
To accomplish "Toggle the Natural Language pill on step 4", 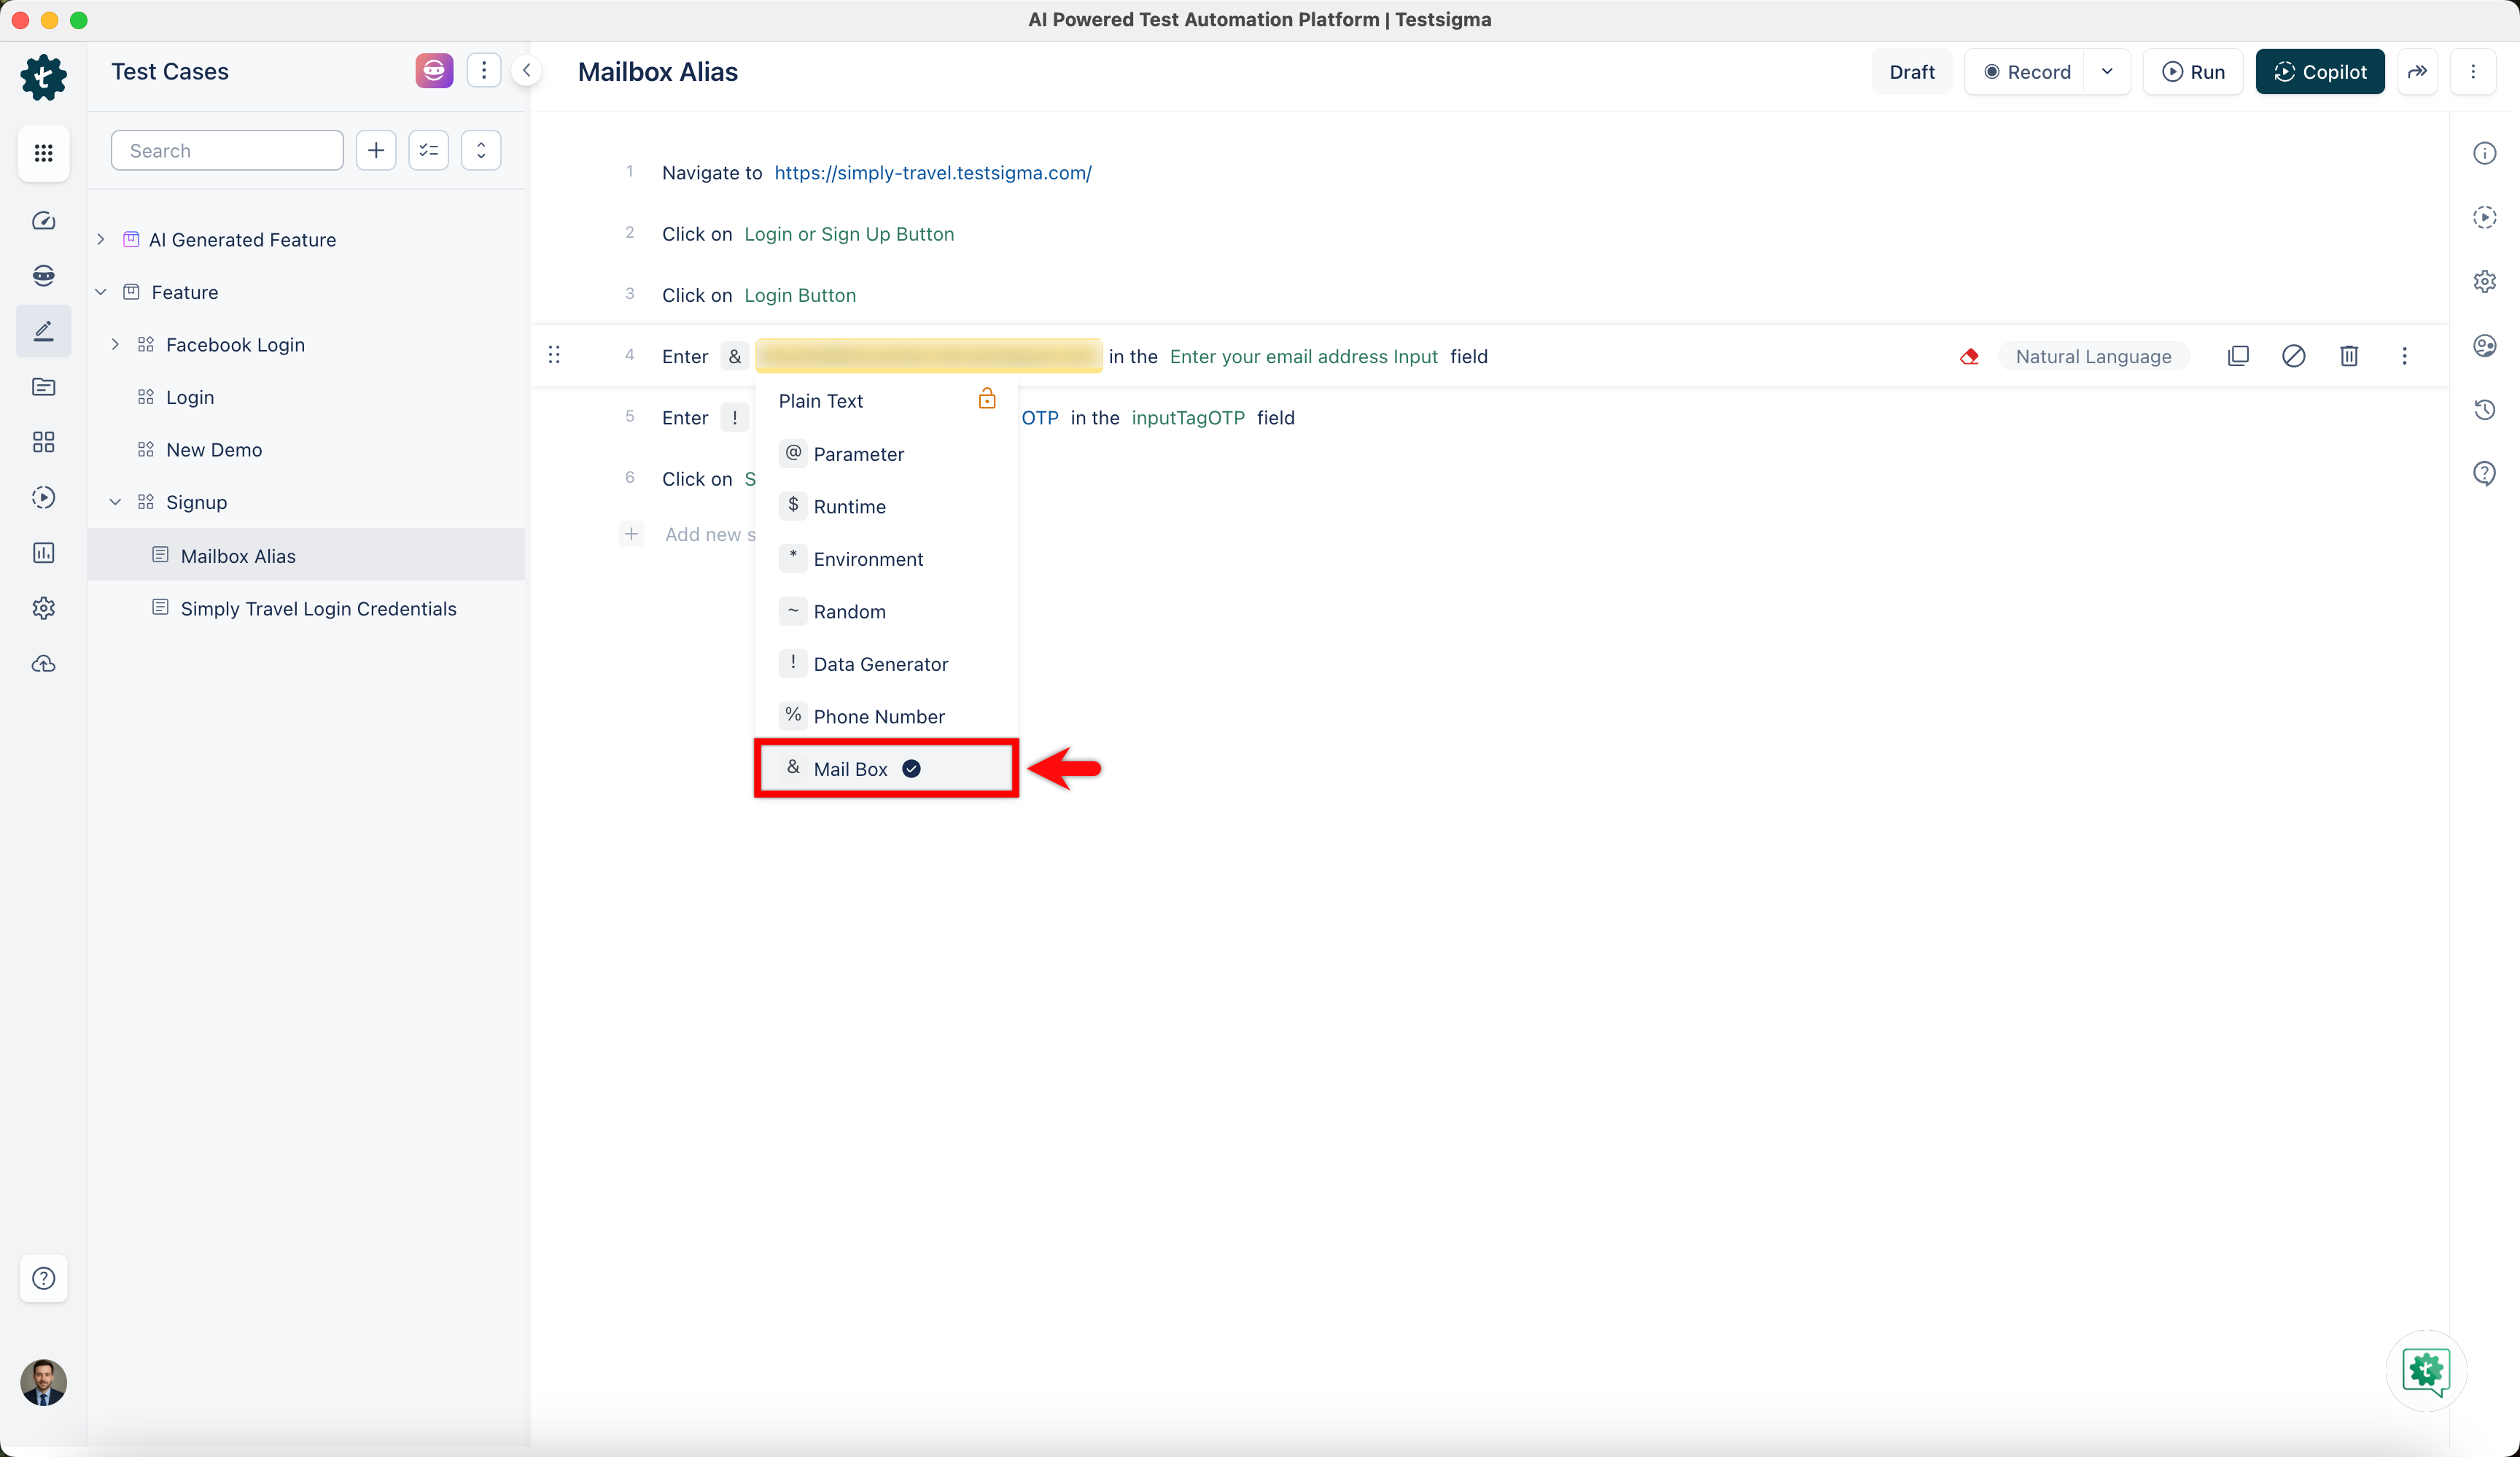I will (2093, 356).
